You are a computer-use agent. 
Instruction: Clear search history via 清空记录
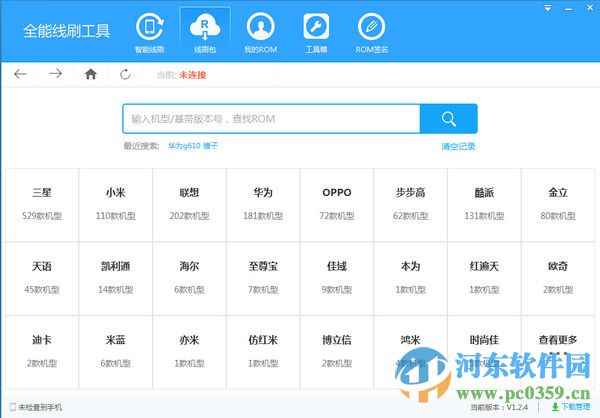click(458, 146)
